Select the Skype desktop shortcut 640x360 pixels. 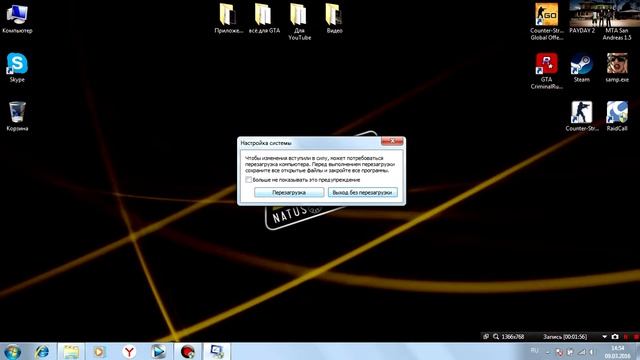point(17,67)
